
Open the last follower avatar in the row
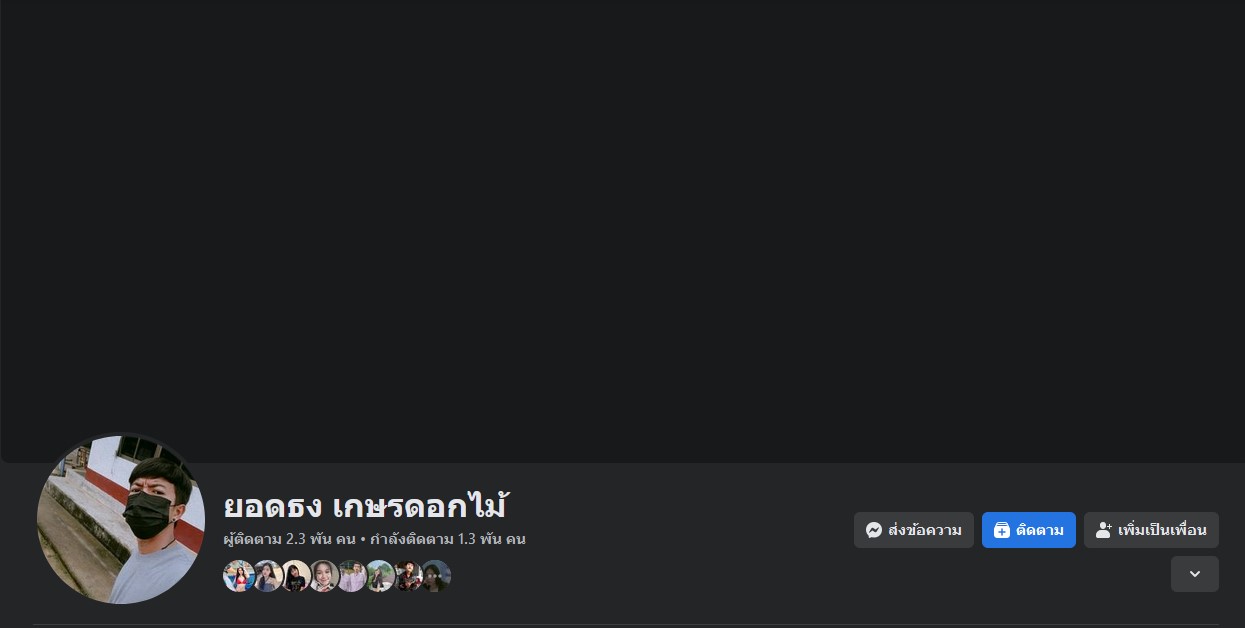coord(435,576)
